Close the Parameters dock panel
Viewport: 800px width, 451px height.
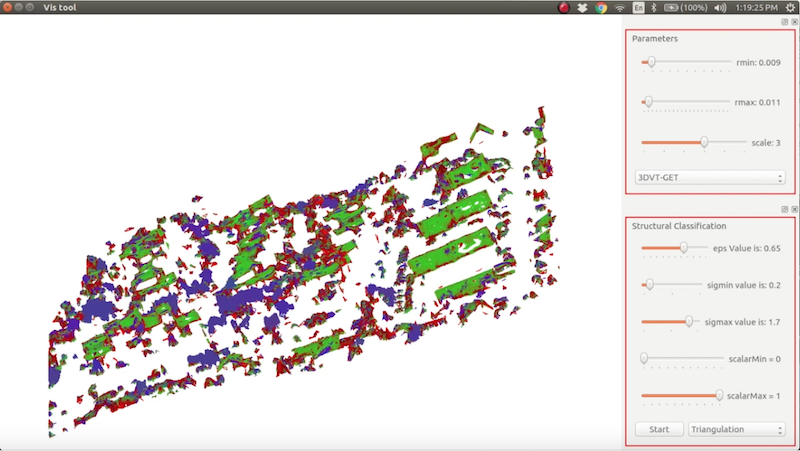pos(794,22)
